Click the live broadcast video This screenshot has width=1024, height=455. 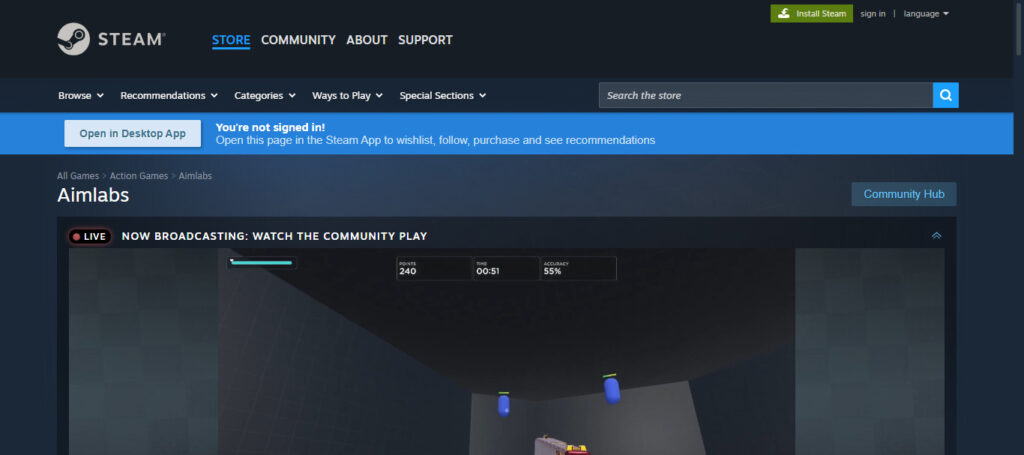pyautogui.click(x=506, y=351)
